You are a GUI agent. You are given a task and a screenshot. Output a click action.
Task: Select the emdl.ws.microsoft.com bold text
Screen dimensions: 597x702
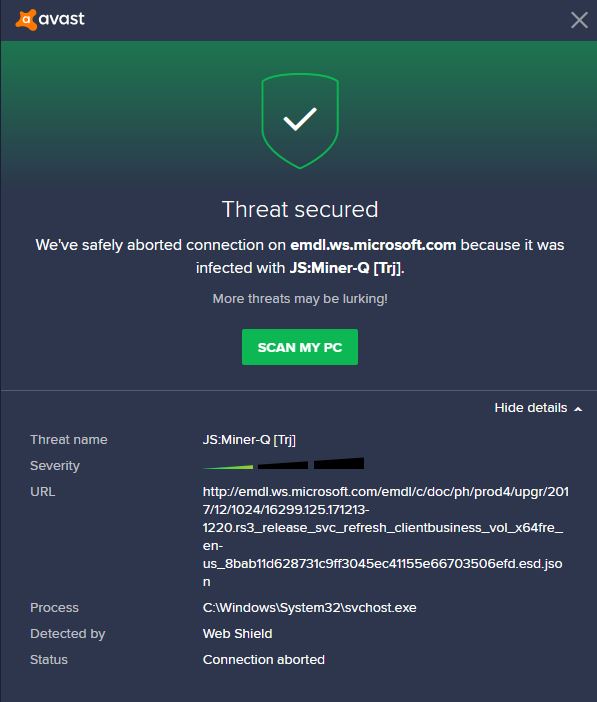pos(373,245)
